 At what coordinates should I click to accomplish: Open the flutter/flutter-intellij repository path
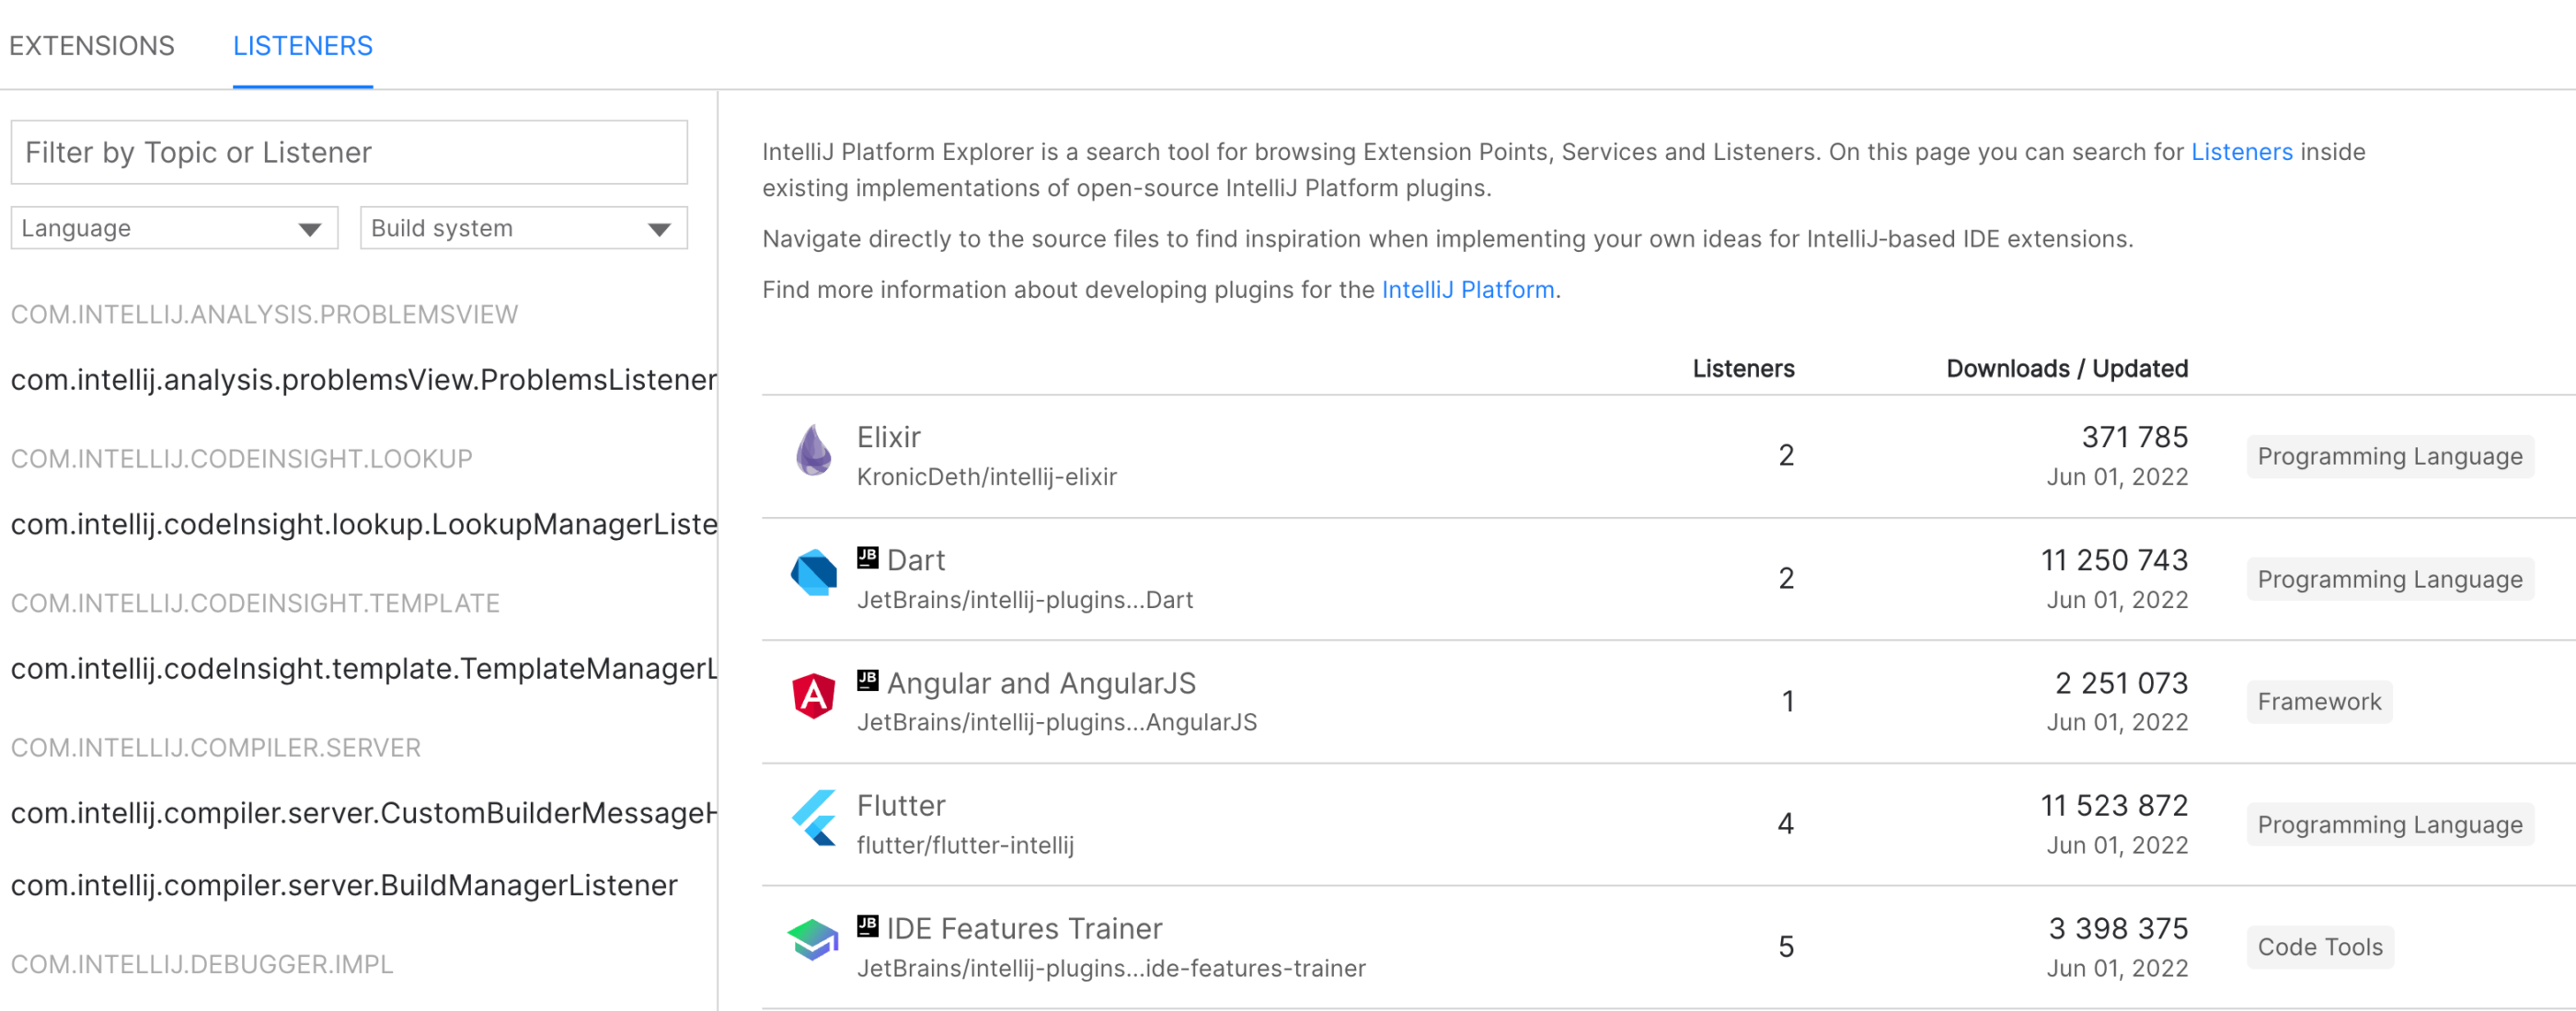pyautogui.click(x=965, y=845)
